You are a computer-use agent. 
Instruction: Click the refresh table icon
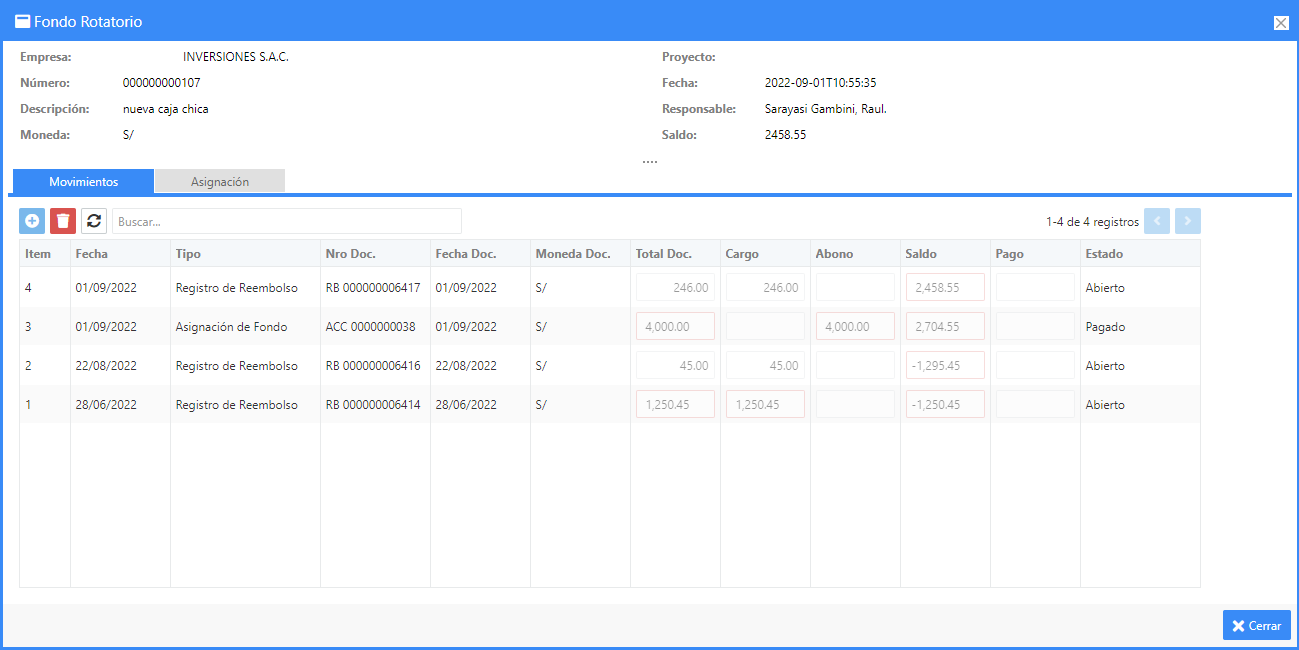click(x=94, y=221)
